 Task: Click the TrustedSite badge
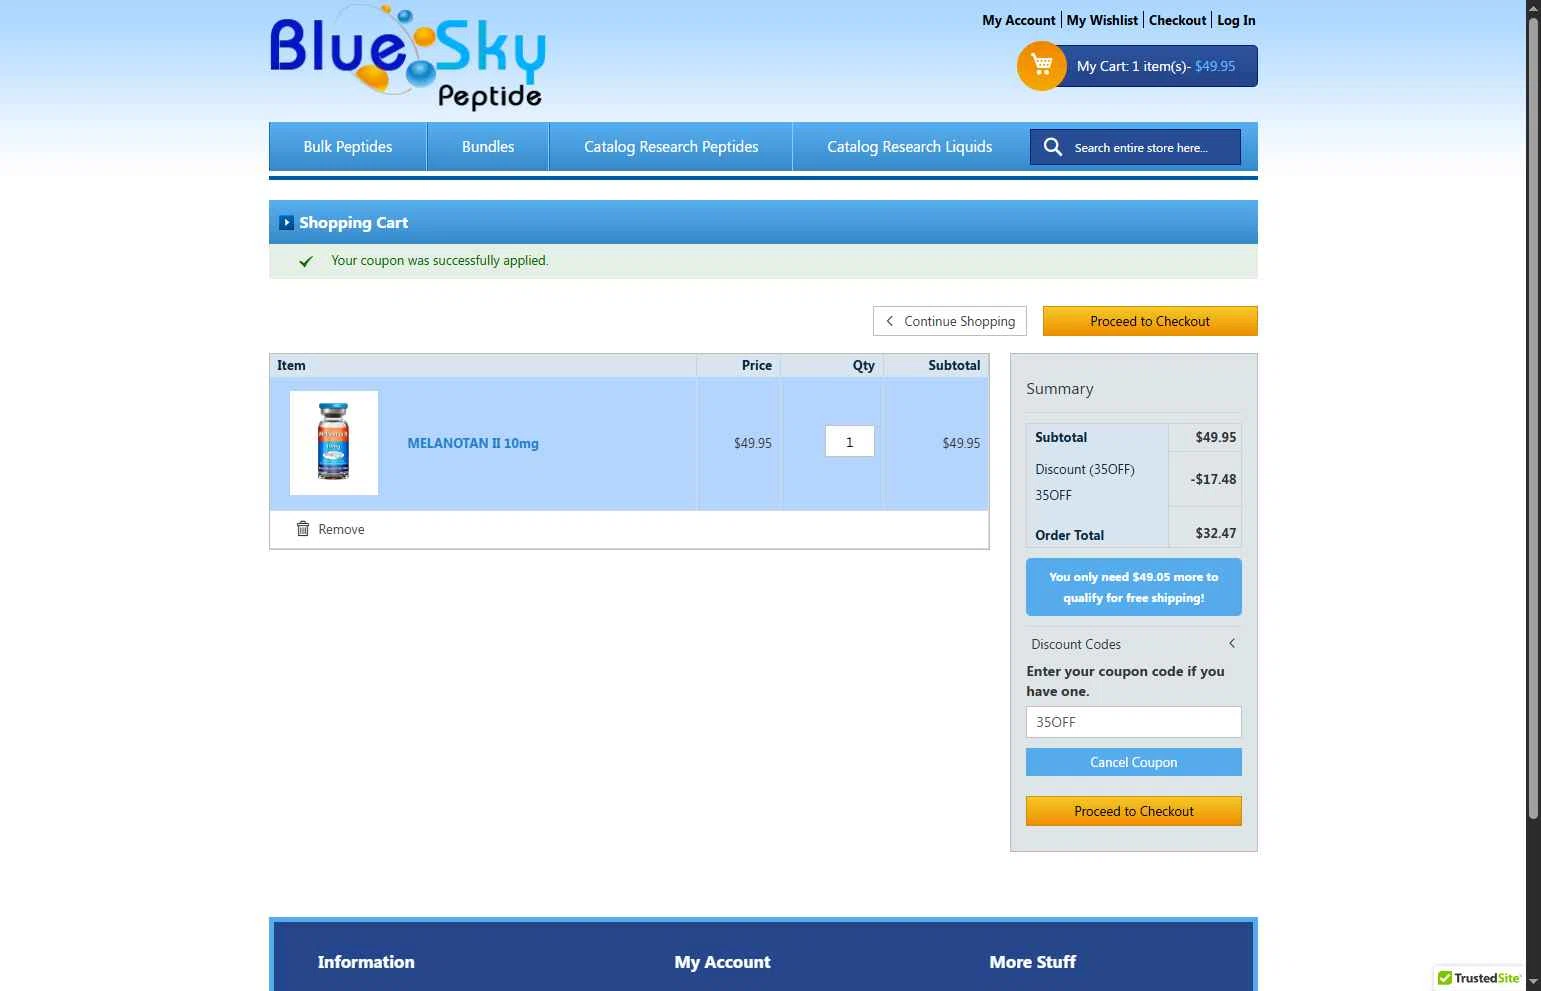(x=1480, y=978)
